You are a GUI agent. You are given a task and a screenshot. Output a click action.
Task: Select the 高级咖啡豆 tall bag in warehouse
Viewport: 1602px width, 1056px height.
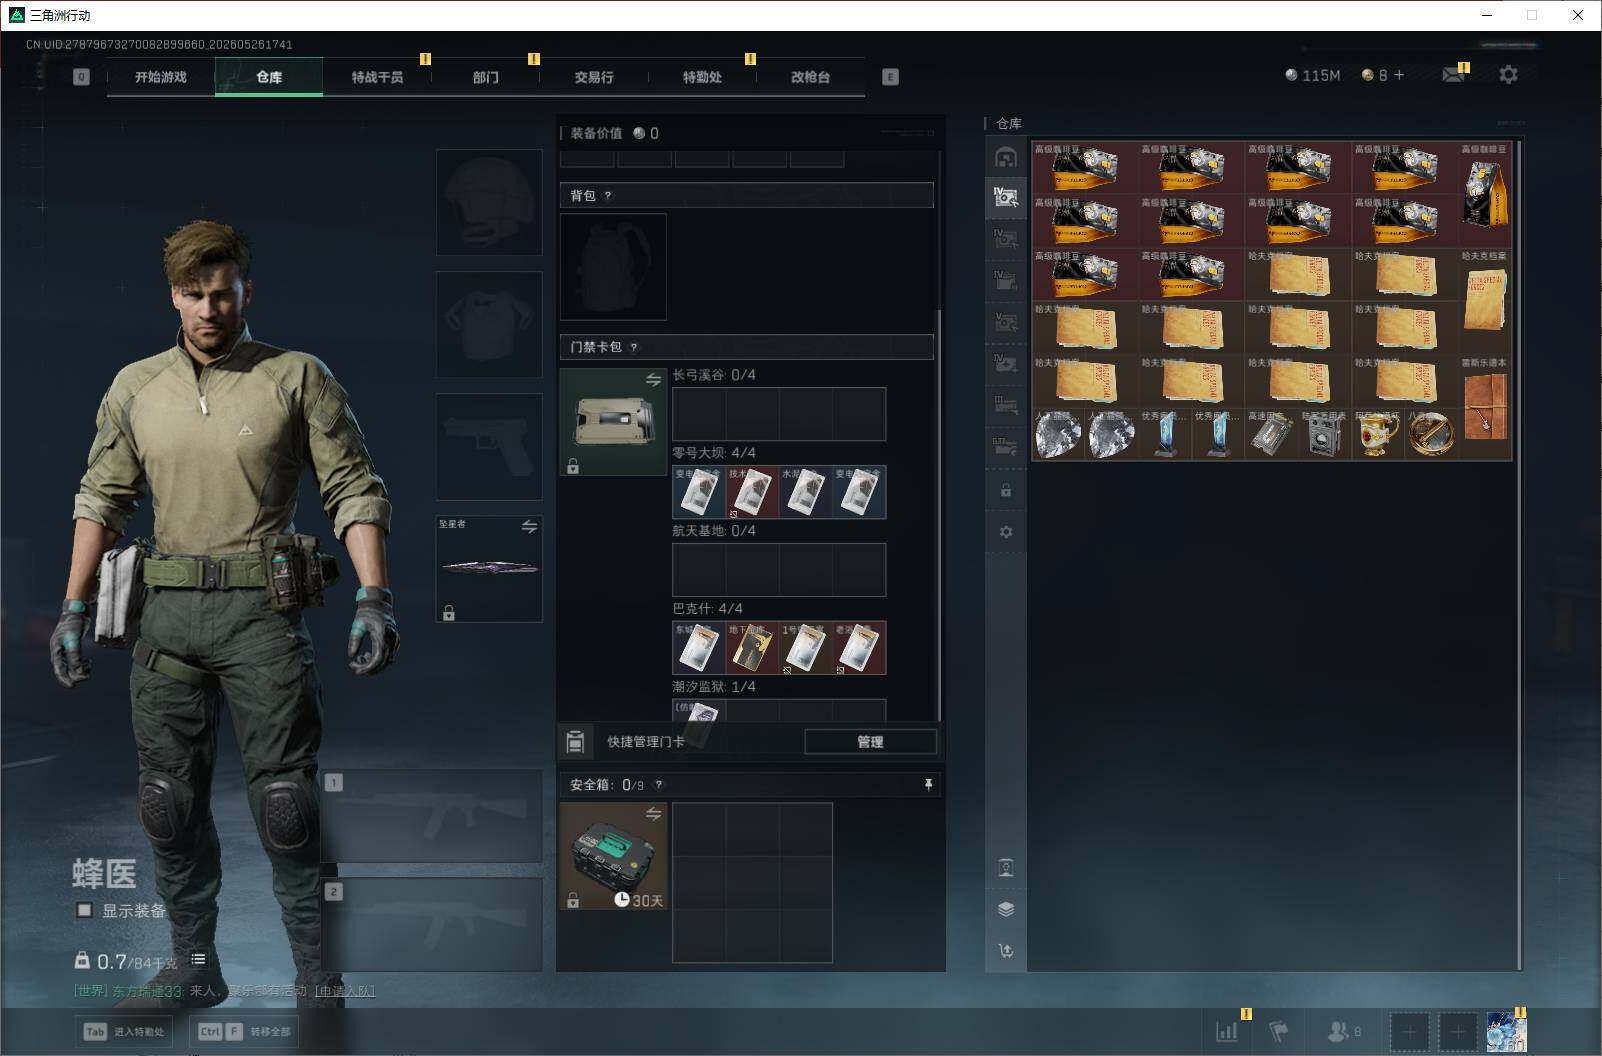click(1485, 195)
